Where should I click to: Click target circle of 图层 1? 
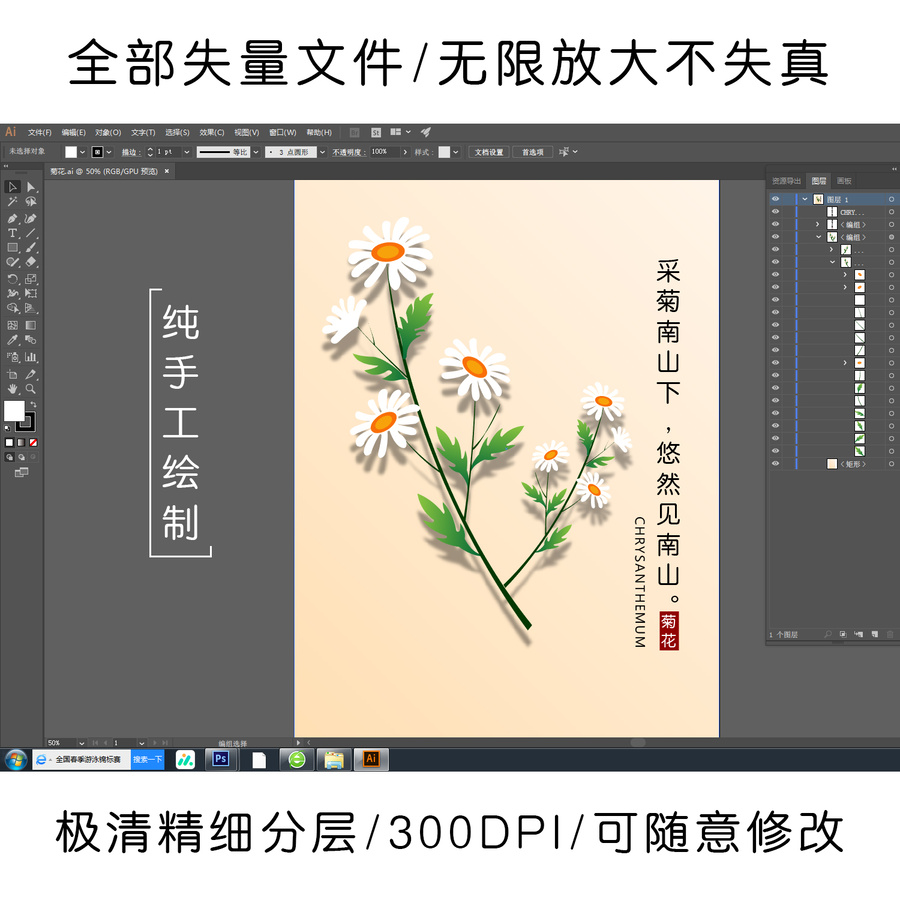pyautogui.click(x=891, y=199)
